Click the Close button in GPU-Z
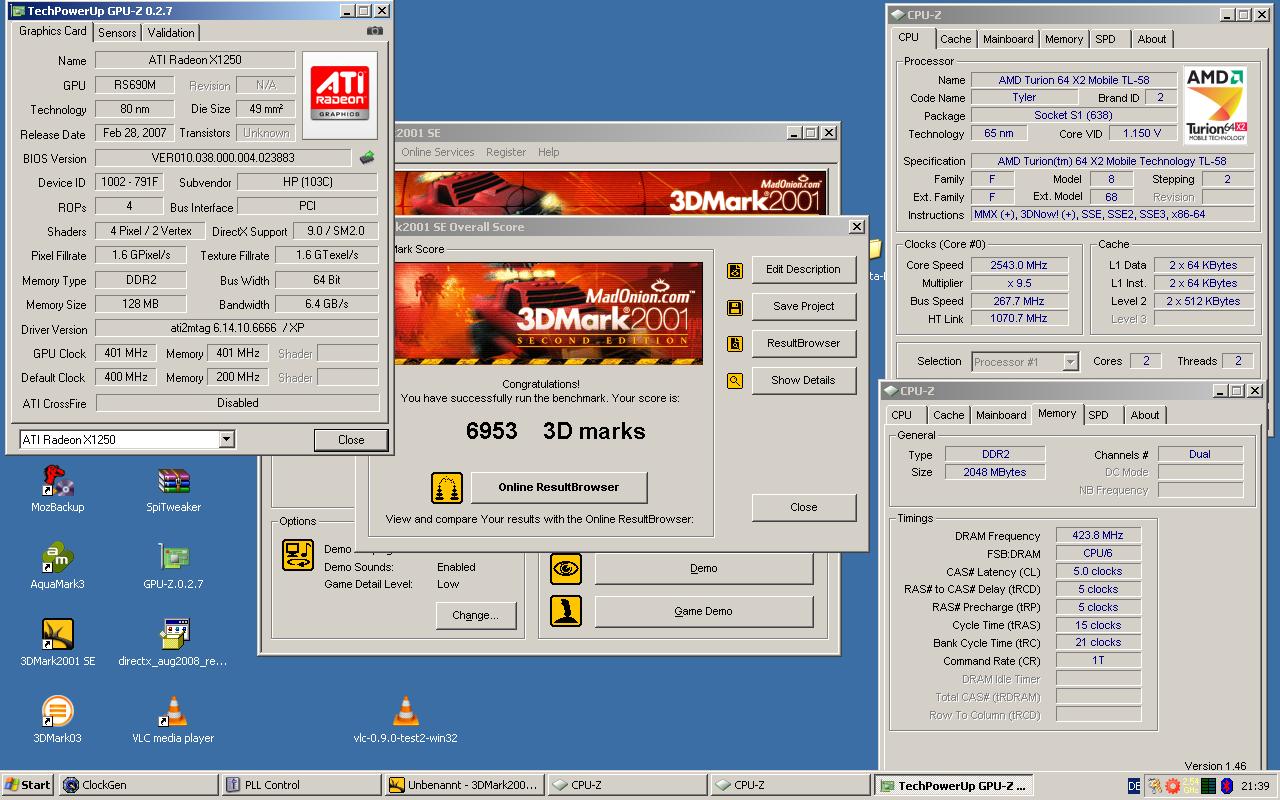 (x=351, y=440)
